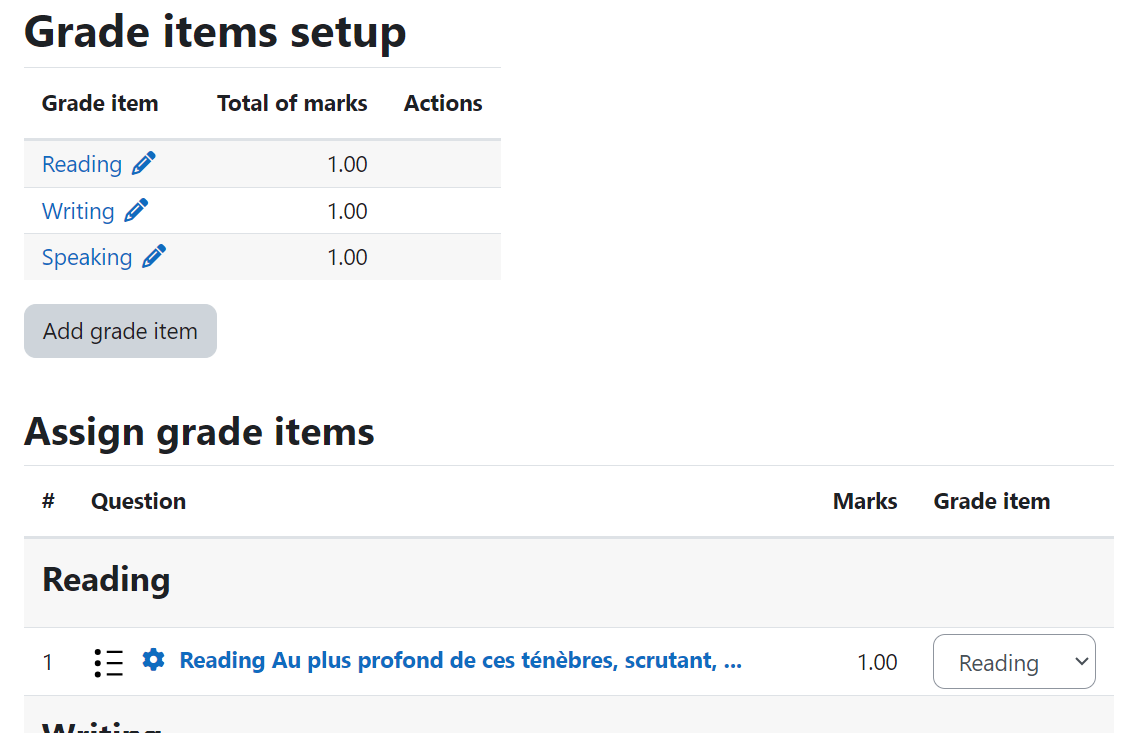Edit the Writing grade item name with the pencil icon
Viewport: 1141px width, 733px height.
click(136, 210)
